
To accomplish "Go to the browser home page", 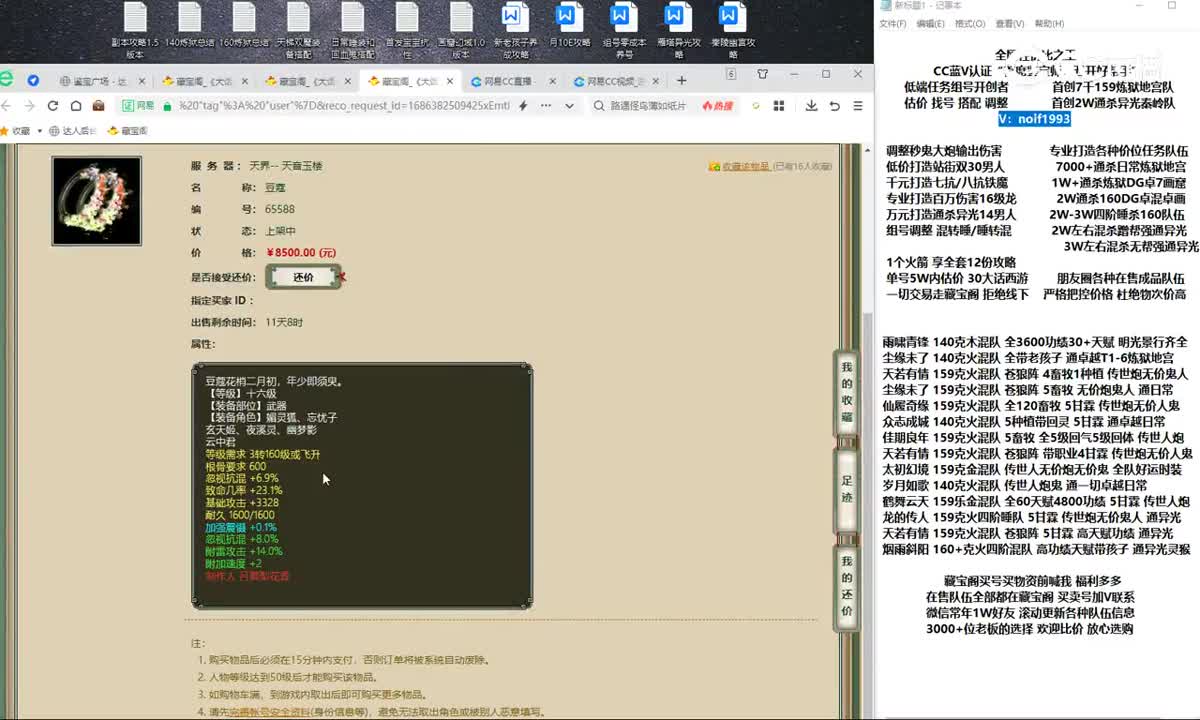I will click(76, 106).
